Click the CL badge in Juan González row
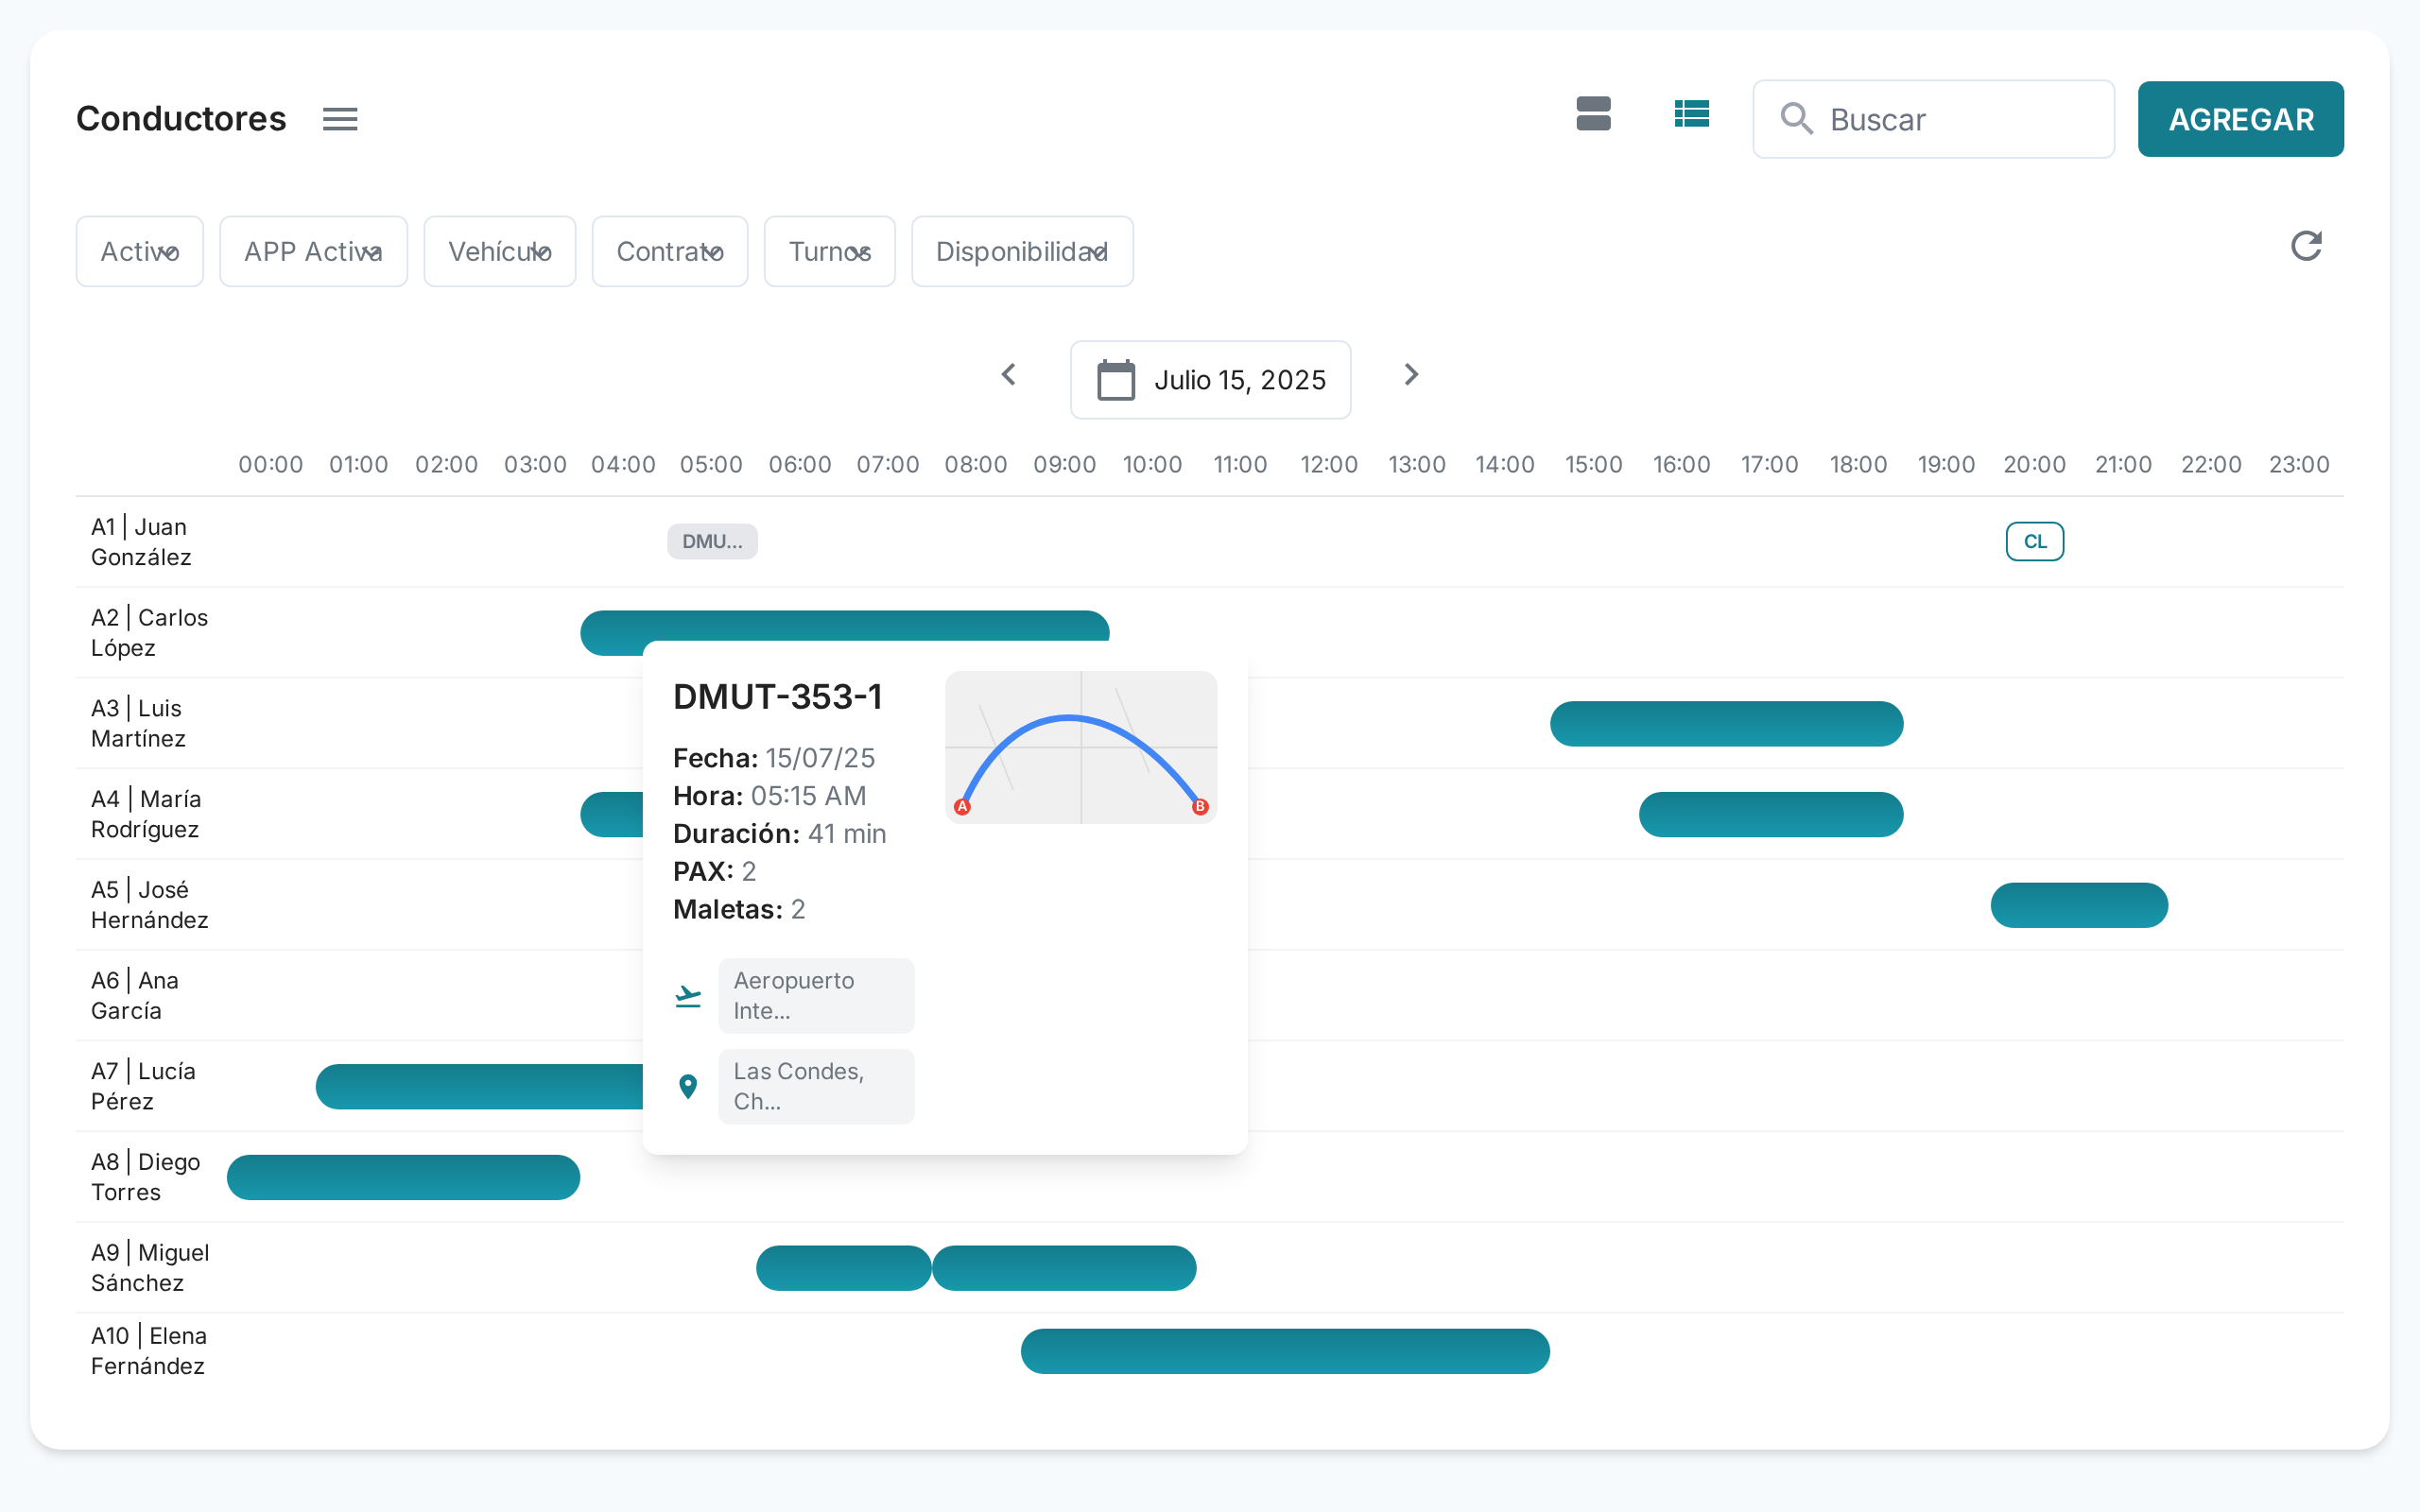 [2034, 542]
